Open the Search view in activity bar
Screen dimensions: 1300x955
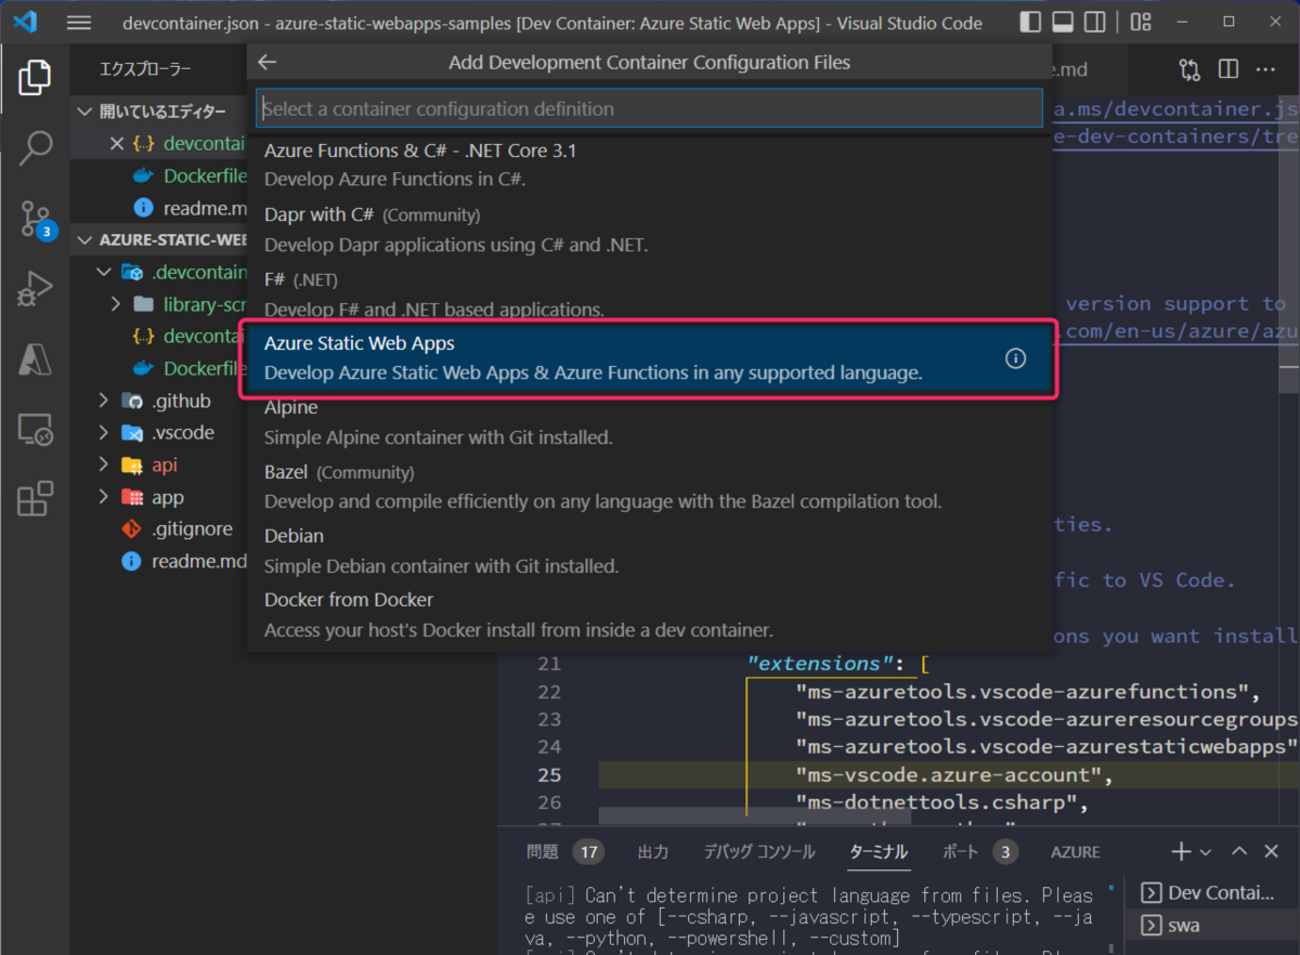[x=35, y=148]
